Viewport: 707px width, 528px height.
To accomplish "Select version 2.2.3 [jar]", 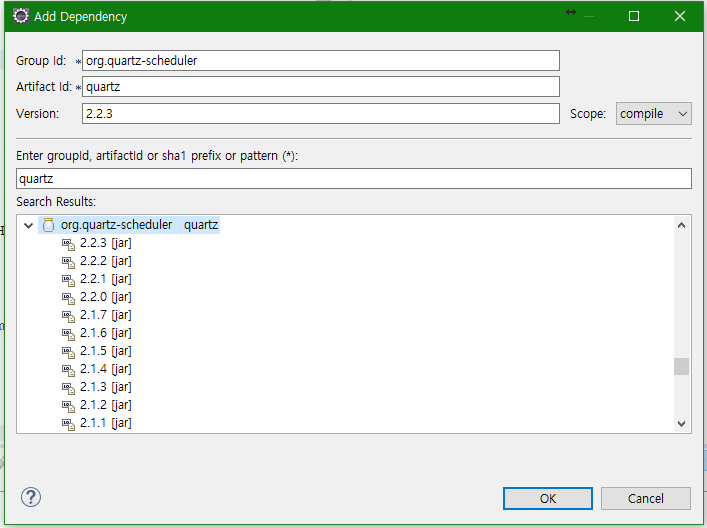I will [x=106, y=243].
